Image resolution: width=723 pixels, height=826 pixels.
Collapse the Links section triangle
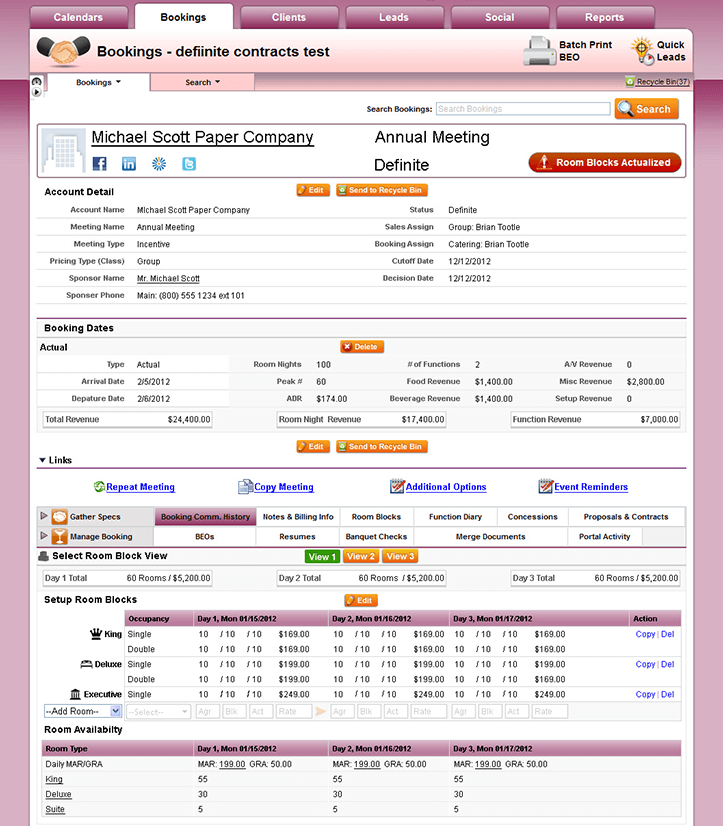pyautogui.click(x=42, y=460)
